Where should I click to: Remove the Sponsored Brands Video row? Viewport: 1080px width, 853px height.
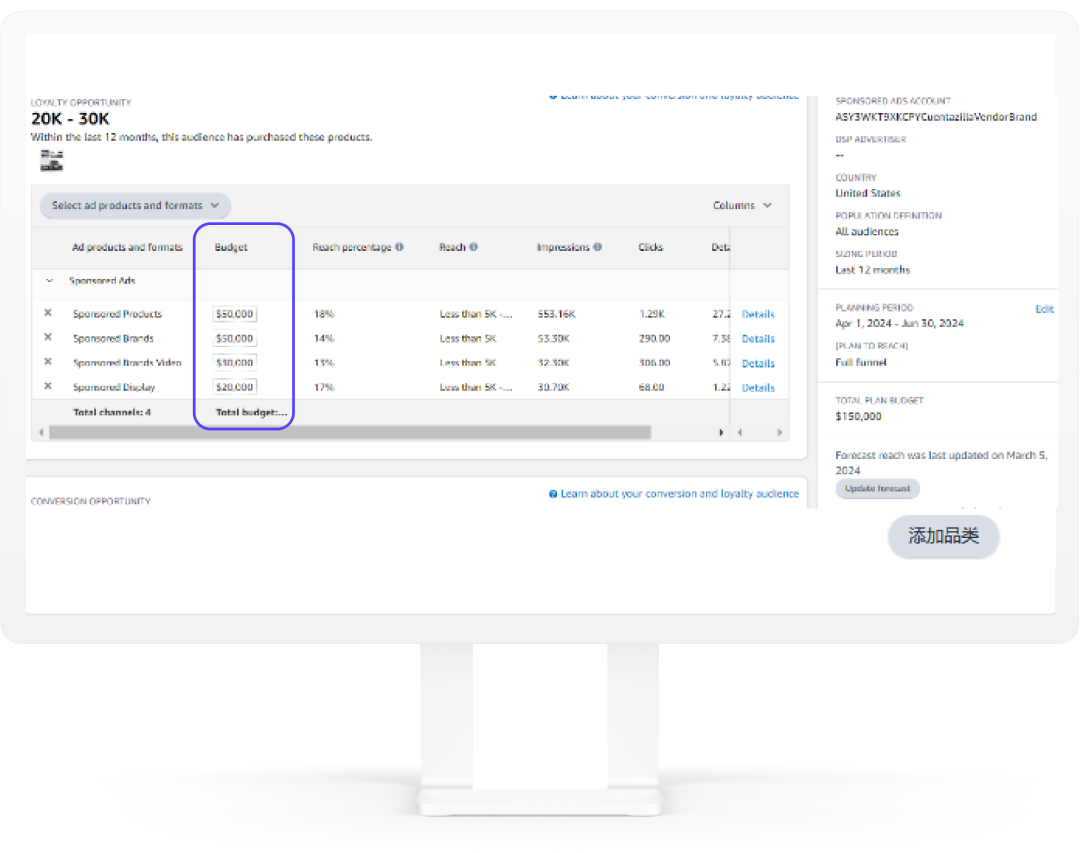(47, 362)
